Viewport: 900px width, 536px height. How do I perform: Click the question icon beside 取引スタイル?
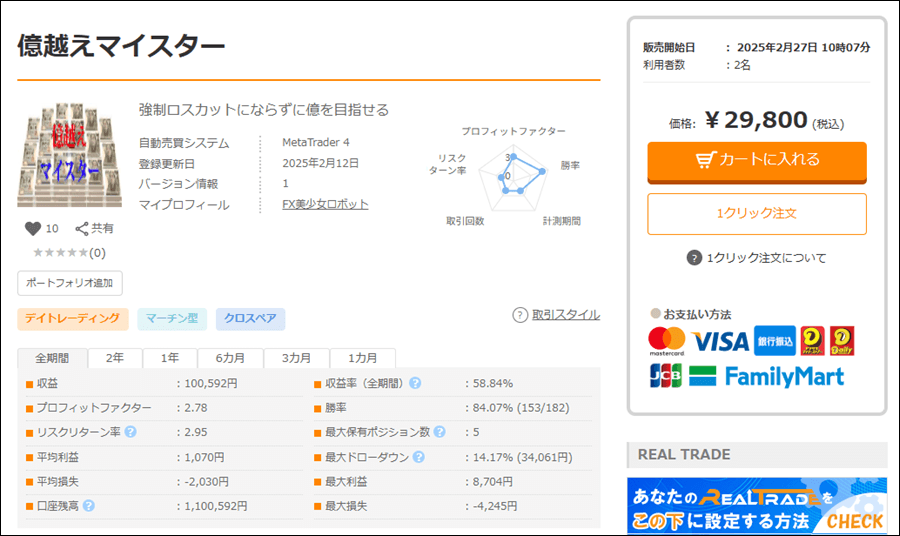(520, 315)
